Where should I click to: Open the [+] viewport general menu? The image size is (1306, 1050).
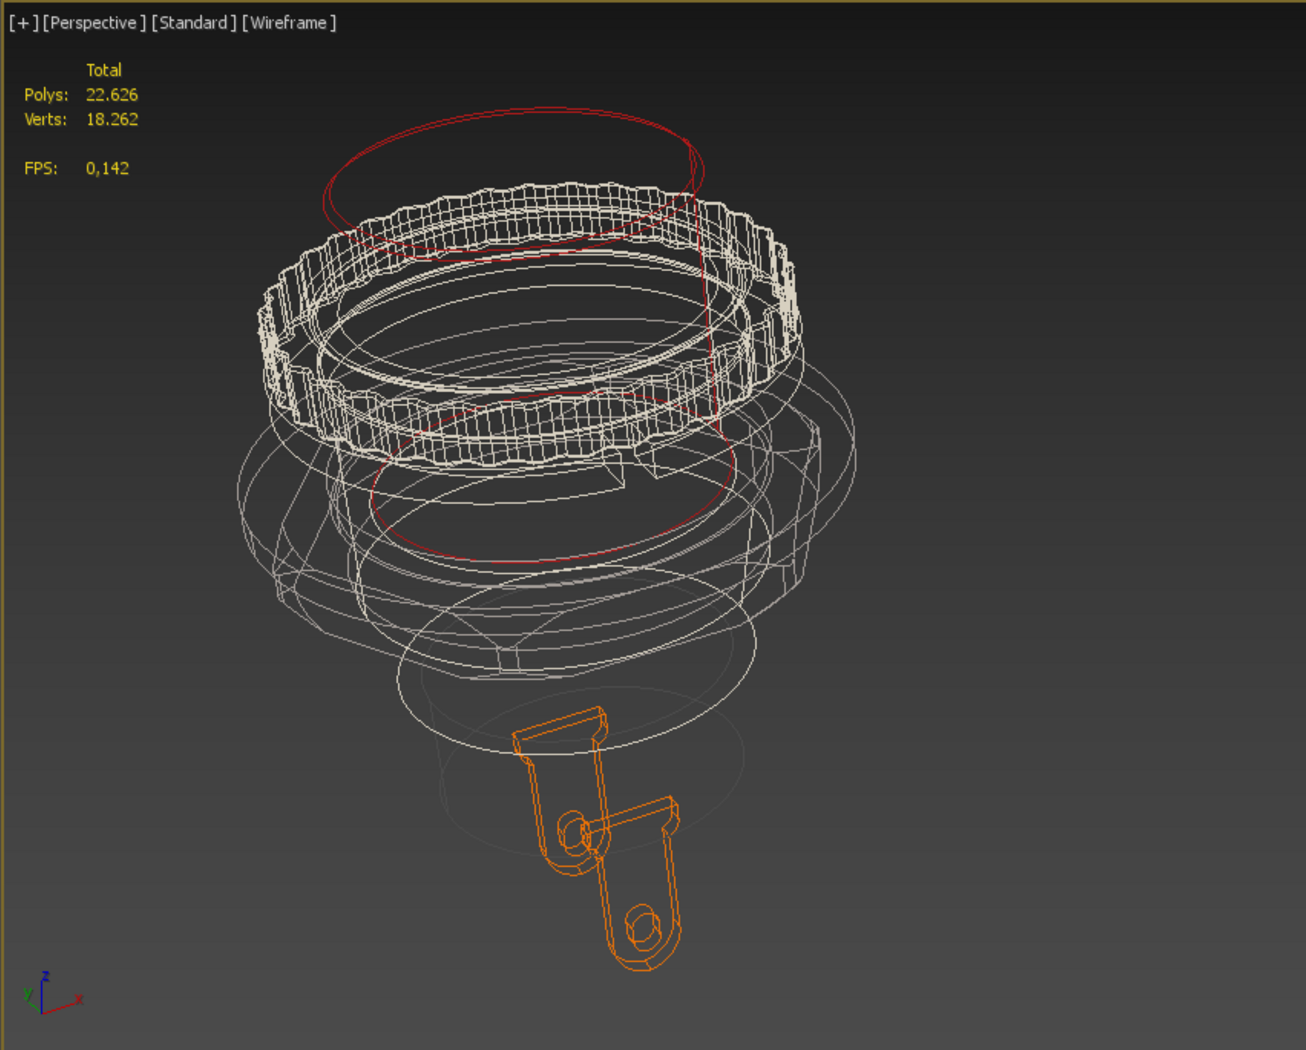(x=23, y=23)
